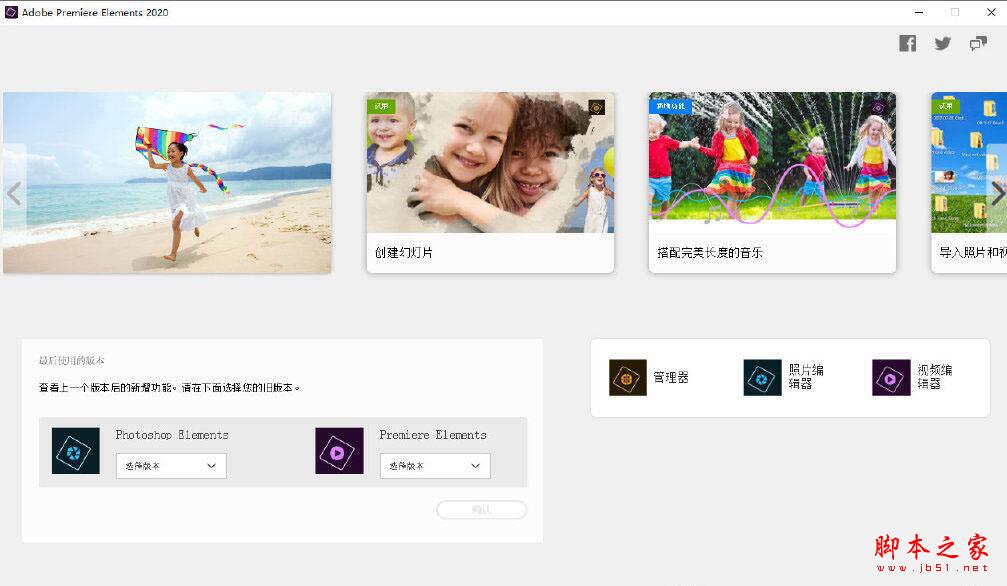The image size is (1007, 586).
Task: Click the small purple icon on music card
Action: (878, 107)
